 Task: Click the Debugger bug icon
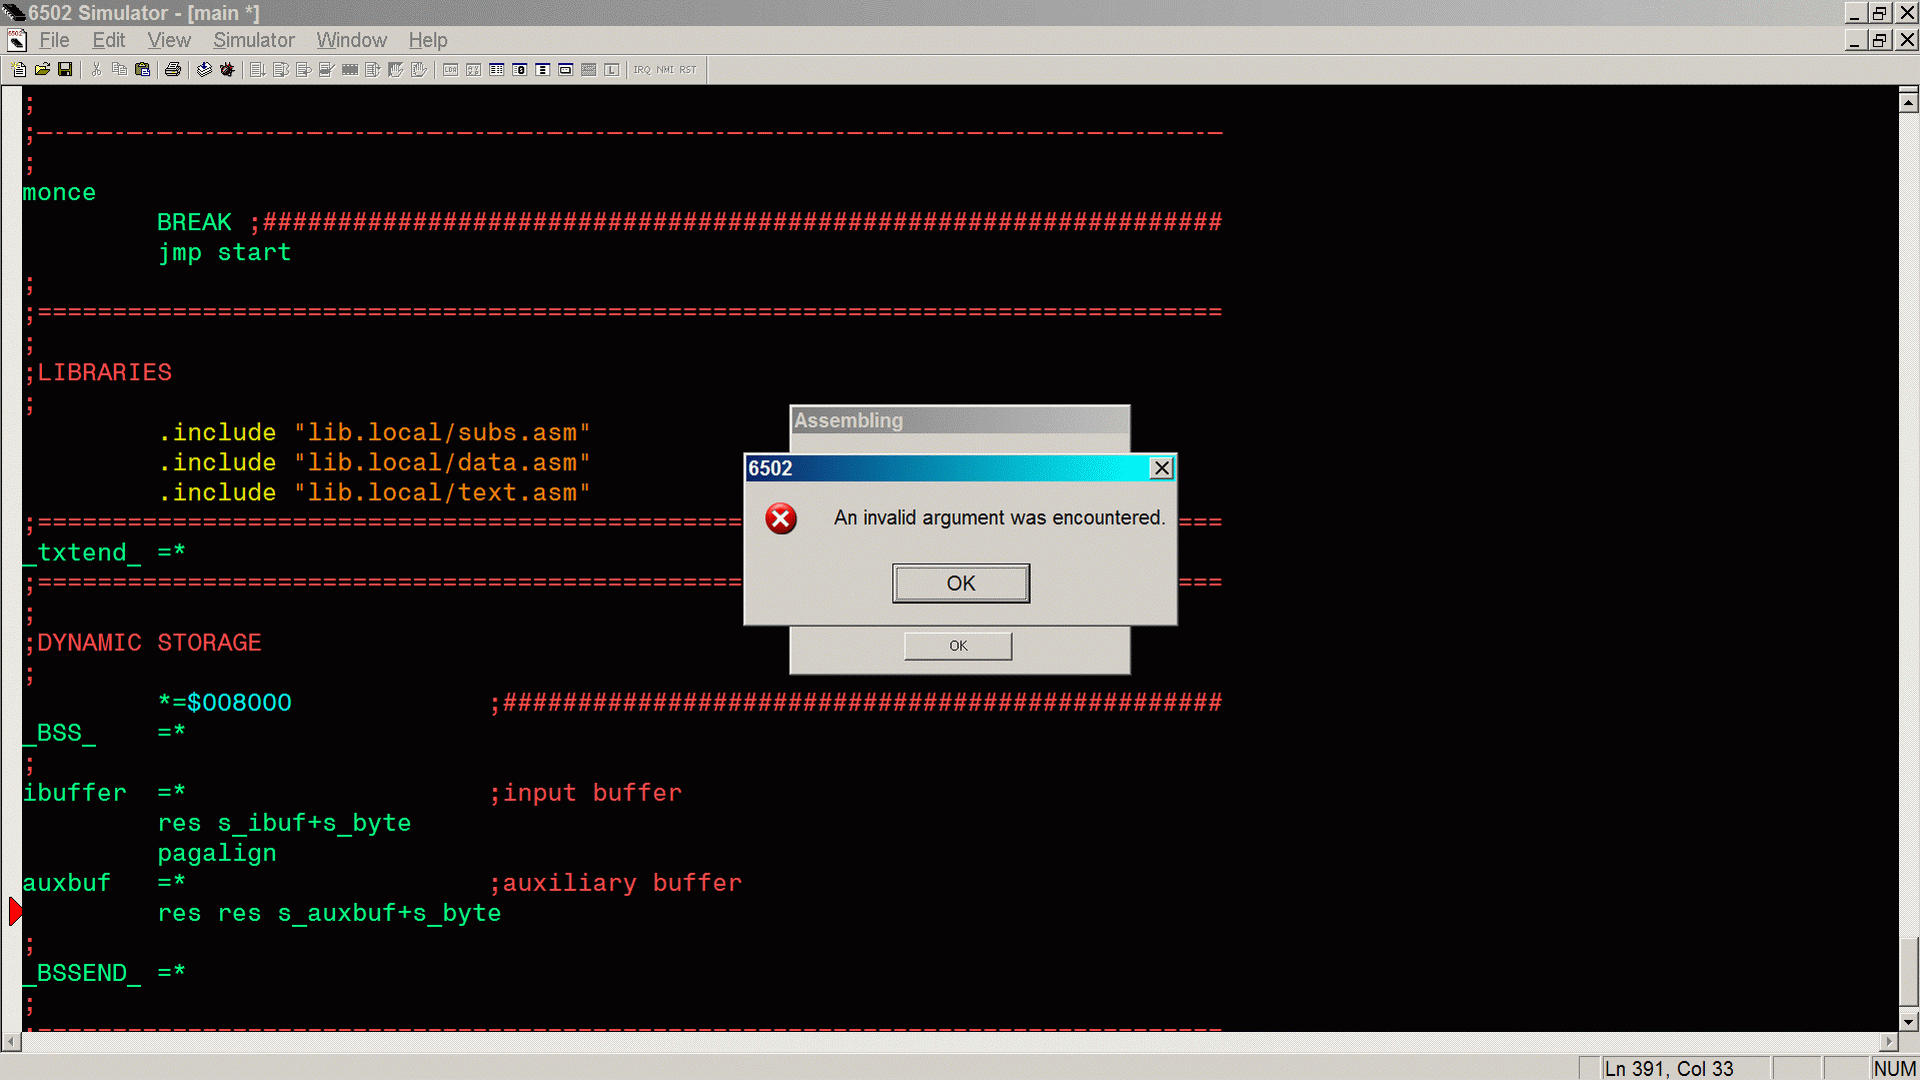[x=227, y=70]
